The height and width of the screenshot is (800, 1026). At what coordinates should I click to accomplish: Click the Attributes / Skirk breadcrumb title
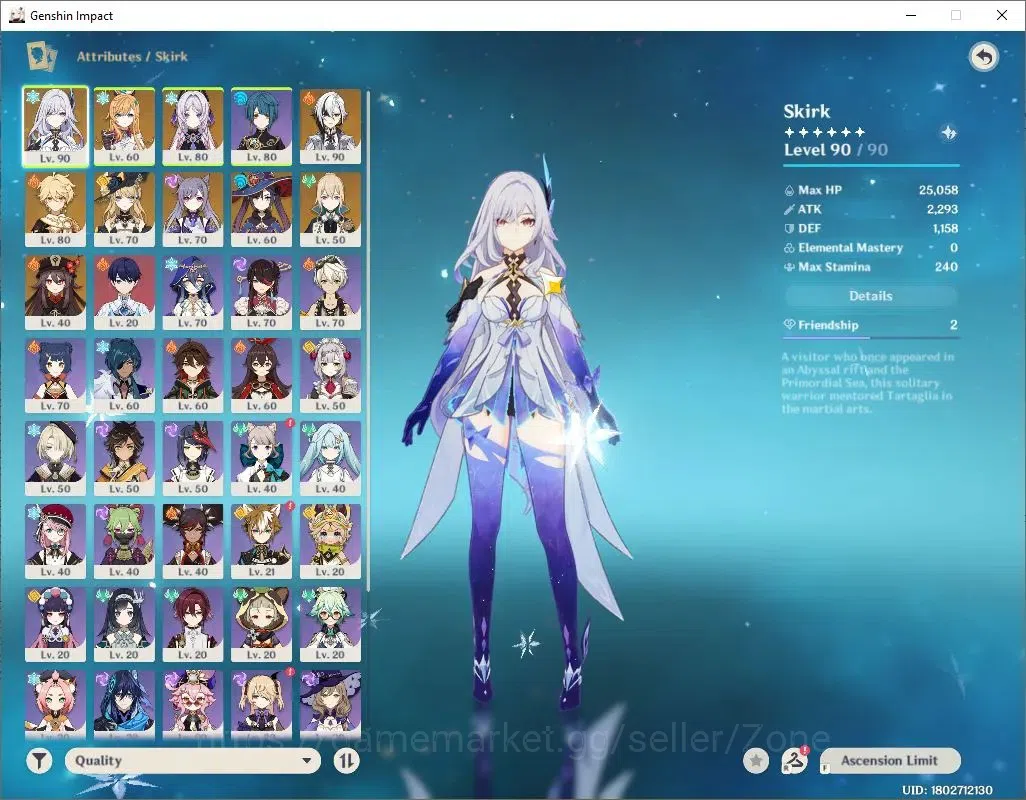tap(132, 56)
